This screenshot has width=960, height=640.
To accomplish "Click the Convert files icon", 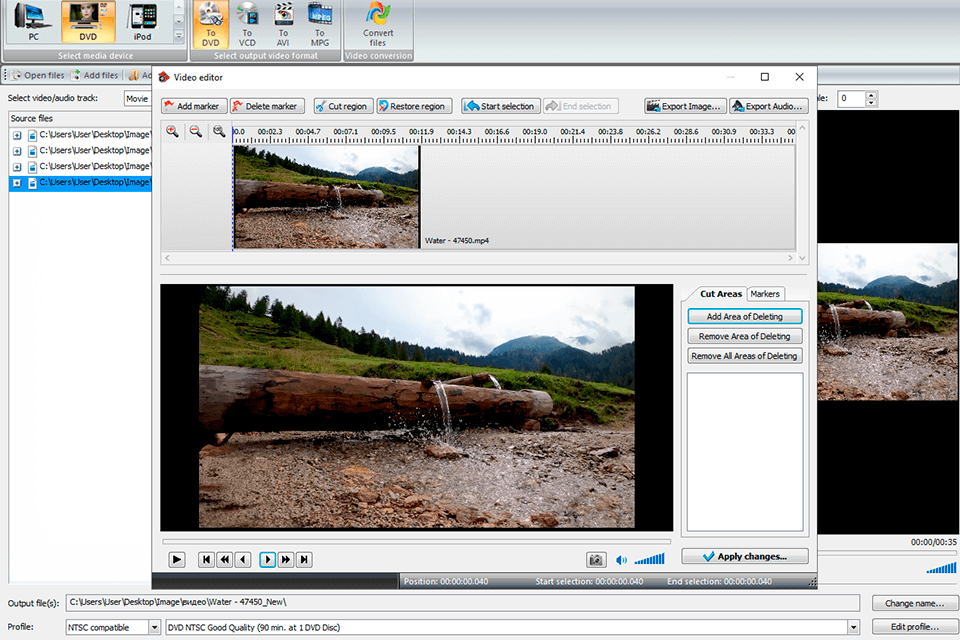I will tap(378, 24).
